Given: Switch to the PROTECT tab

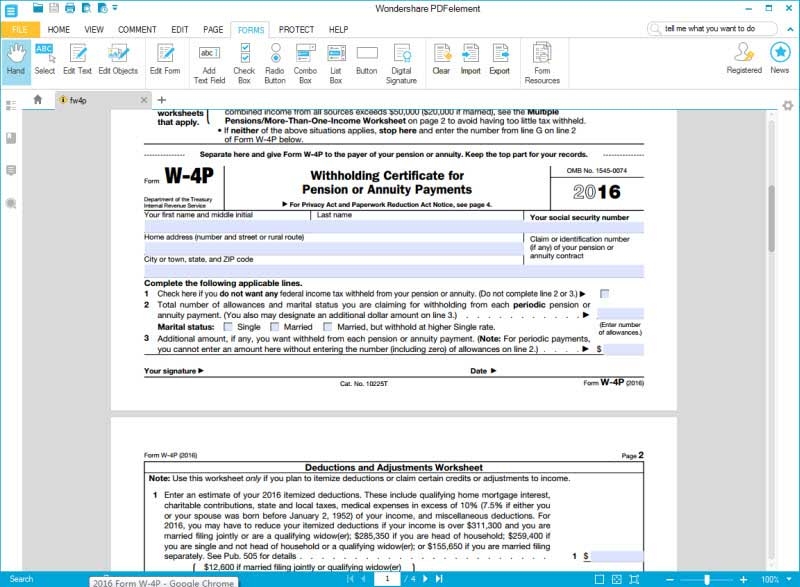Looking at the screenshot, I should tap(295, 30).
